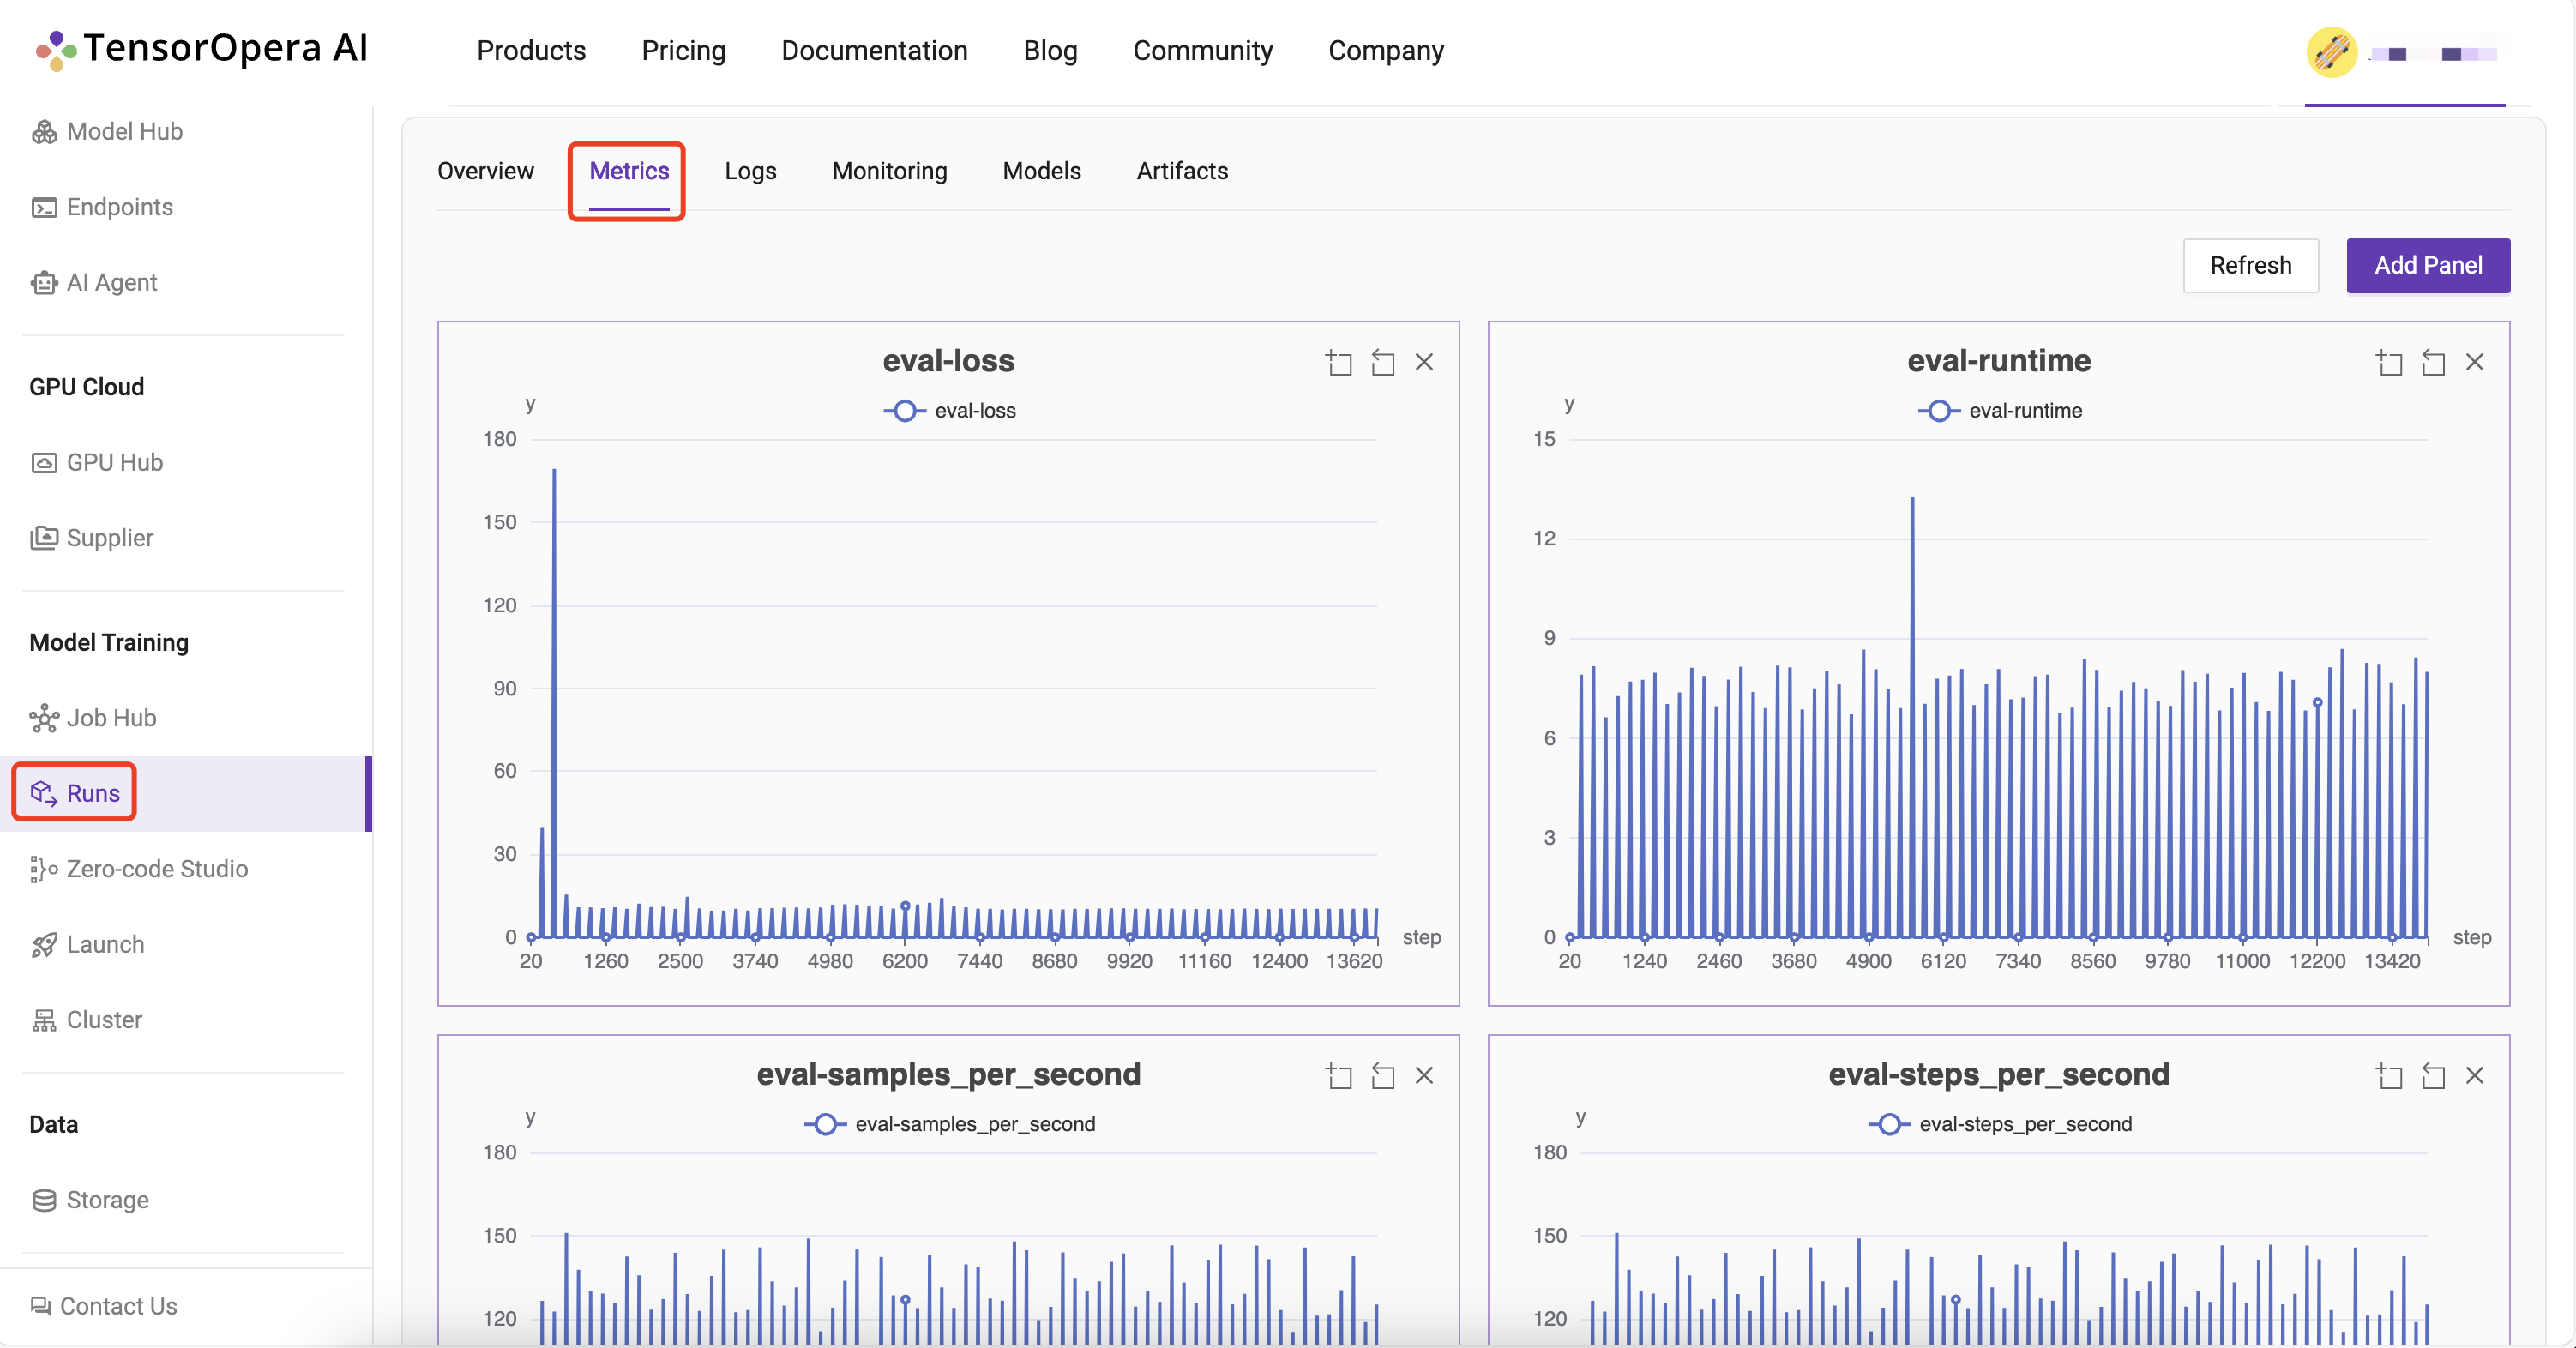2576x1348 pixels.
Task: Open the Monitoring tab
Action: click(889, 171)
